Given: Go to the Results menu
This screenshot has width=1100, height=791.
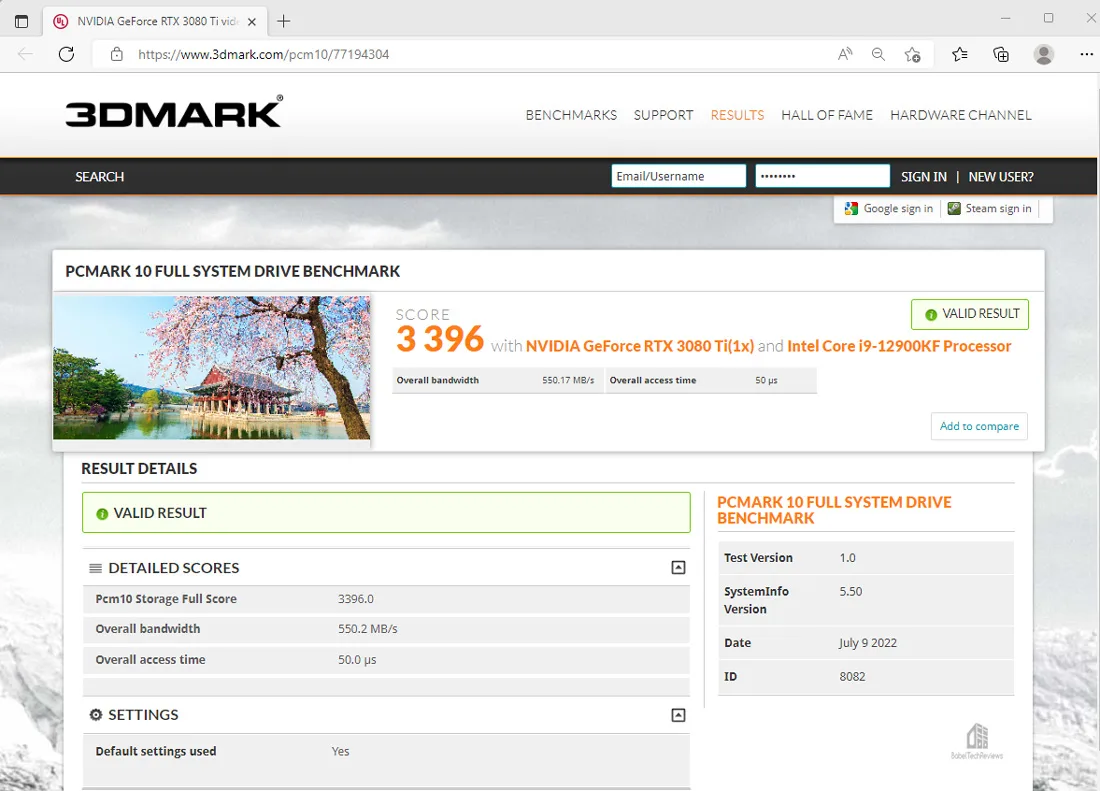Looking at the screenshot, I should 737,115.
